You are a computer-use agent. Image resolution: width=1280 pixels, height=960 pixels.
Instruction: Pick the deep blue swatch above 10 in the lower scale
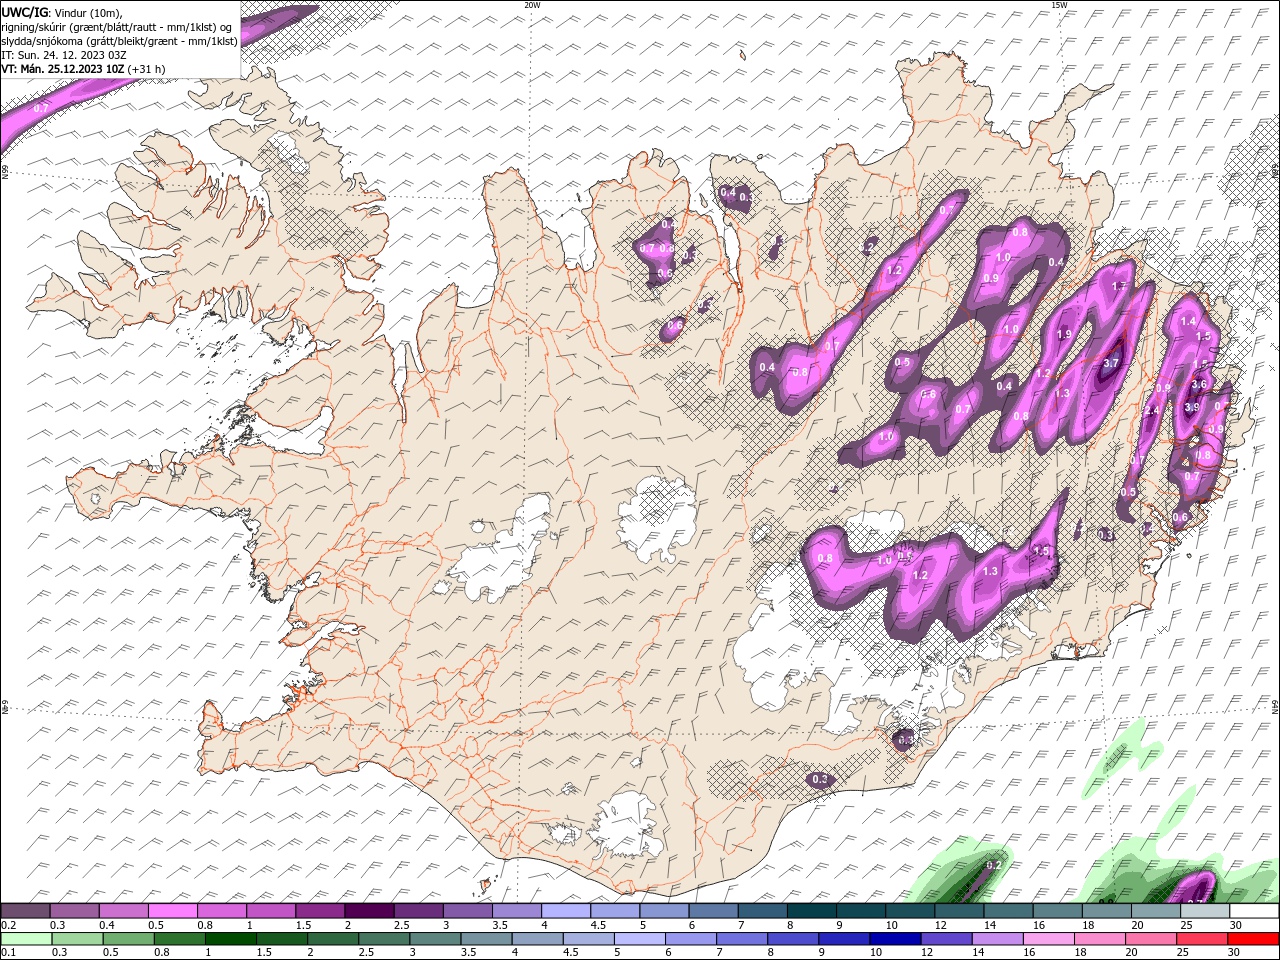894,939
